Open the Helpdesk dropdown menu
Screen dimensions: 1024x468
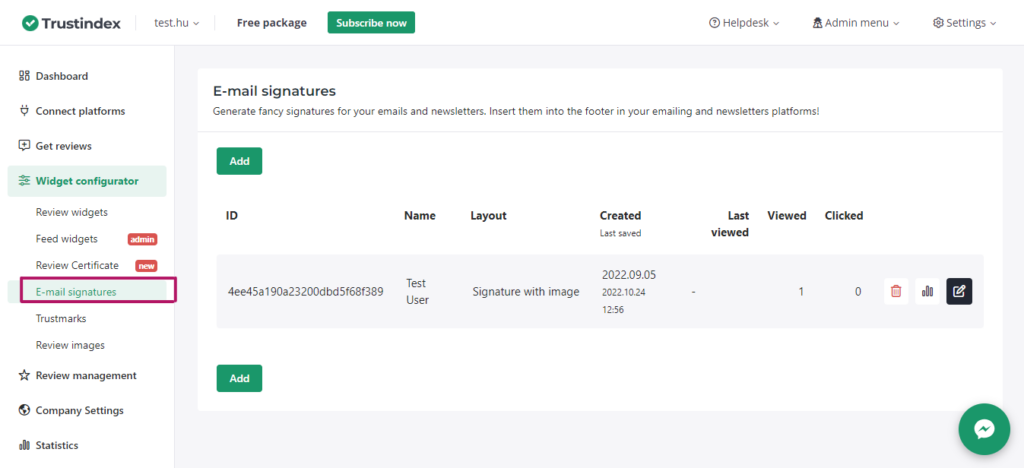point(744,23)
